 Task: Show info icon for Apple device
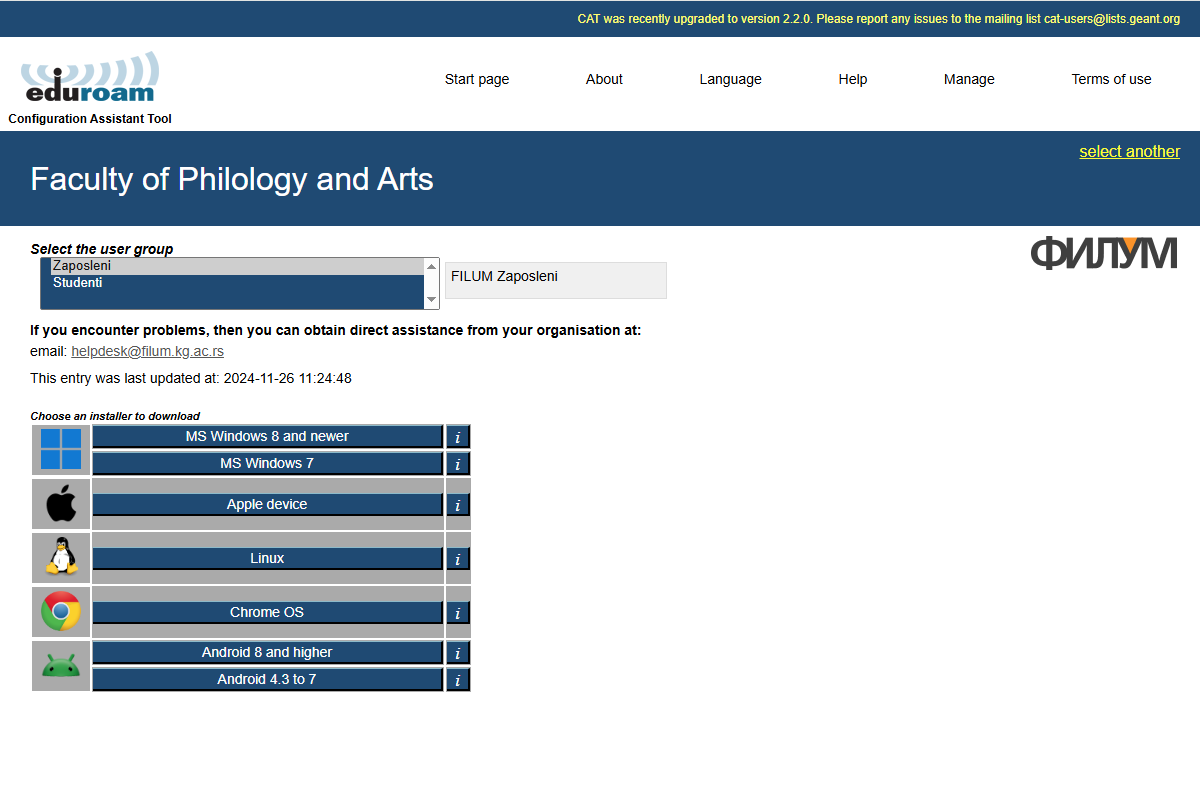458,505
